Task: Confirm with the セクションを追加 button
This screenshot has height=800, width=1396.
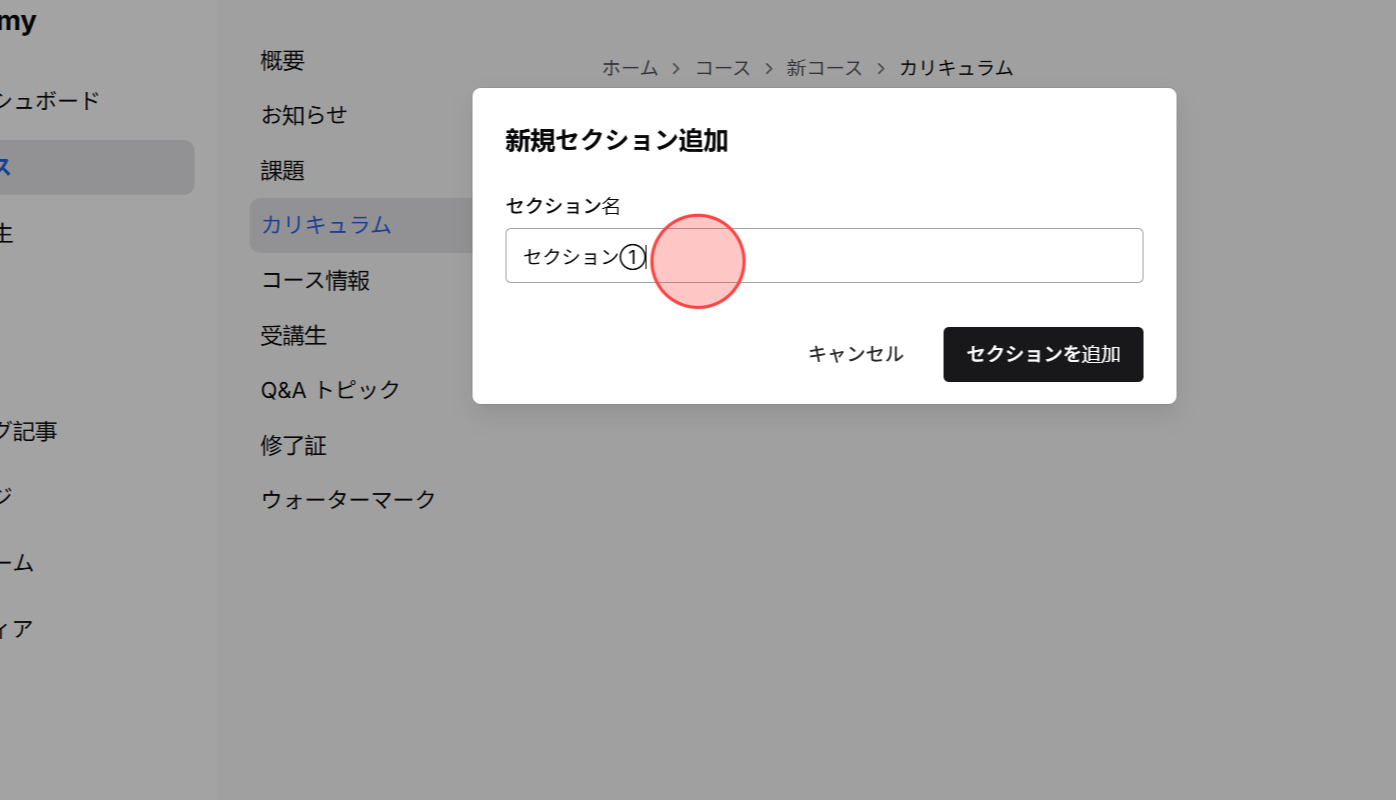Action: point(1043,354)
